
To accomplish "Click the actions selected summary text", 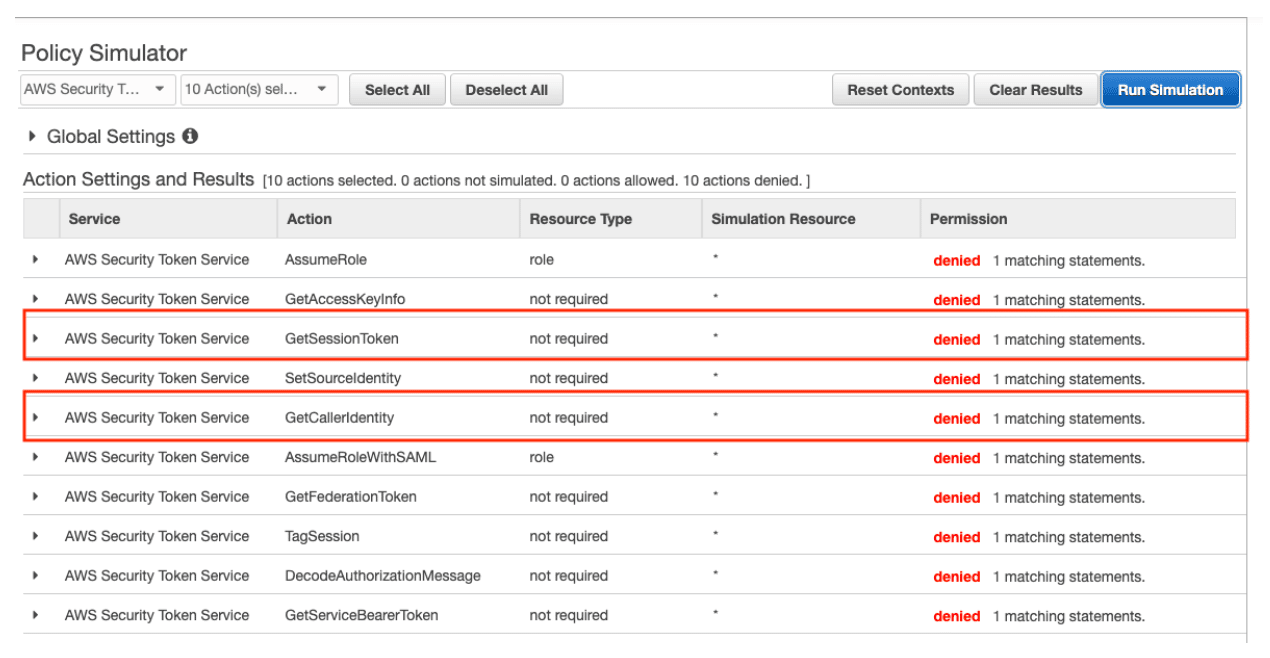I will click(x=536, y=181).
